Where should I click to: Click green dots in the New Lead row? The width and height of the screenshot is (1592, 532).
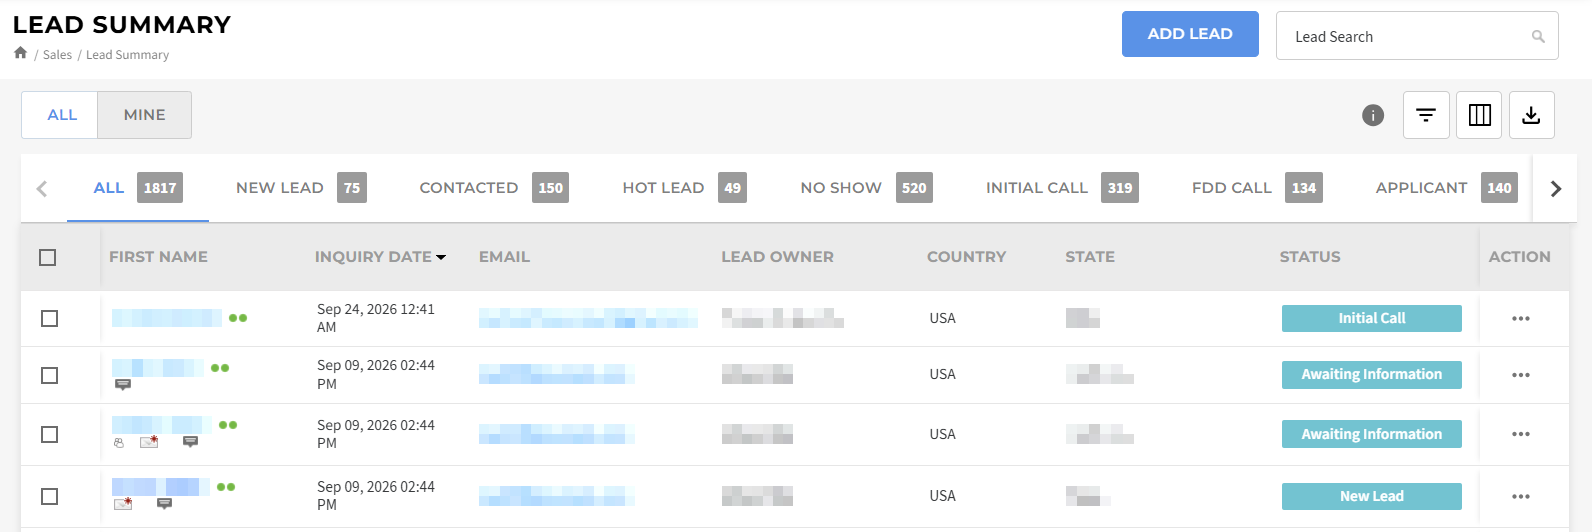tap(226, 487)
